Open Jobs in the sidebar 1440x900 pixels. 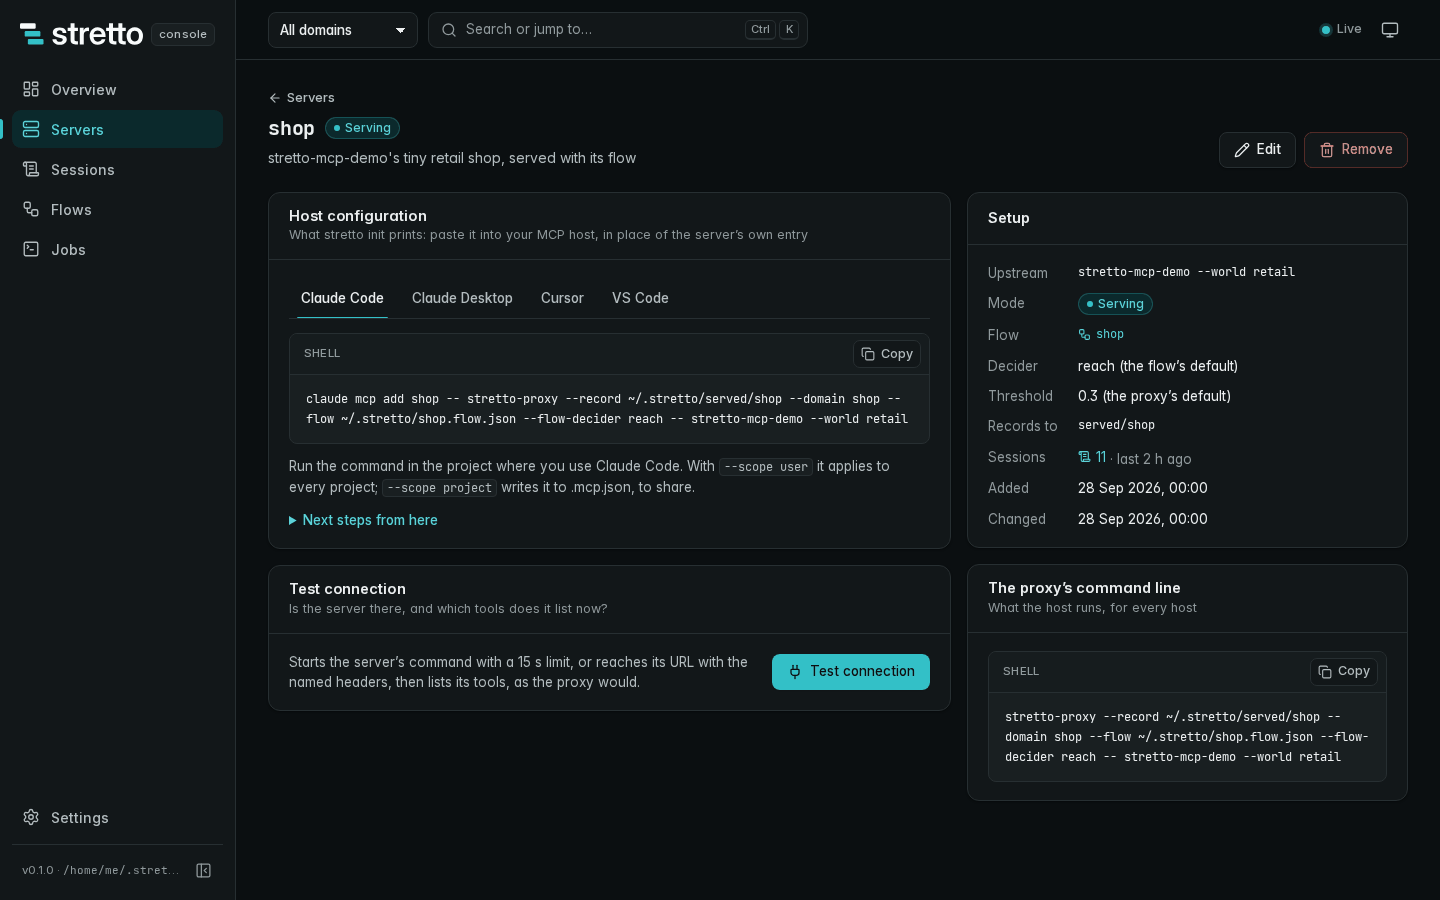click(x=117, y=249)
